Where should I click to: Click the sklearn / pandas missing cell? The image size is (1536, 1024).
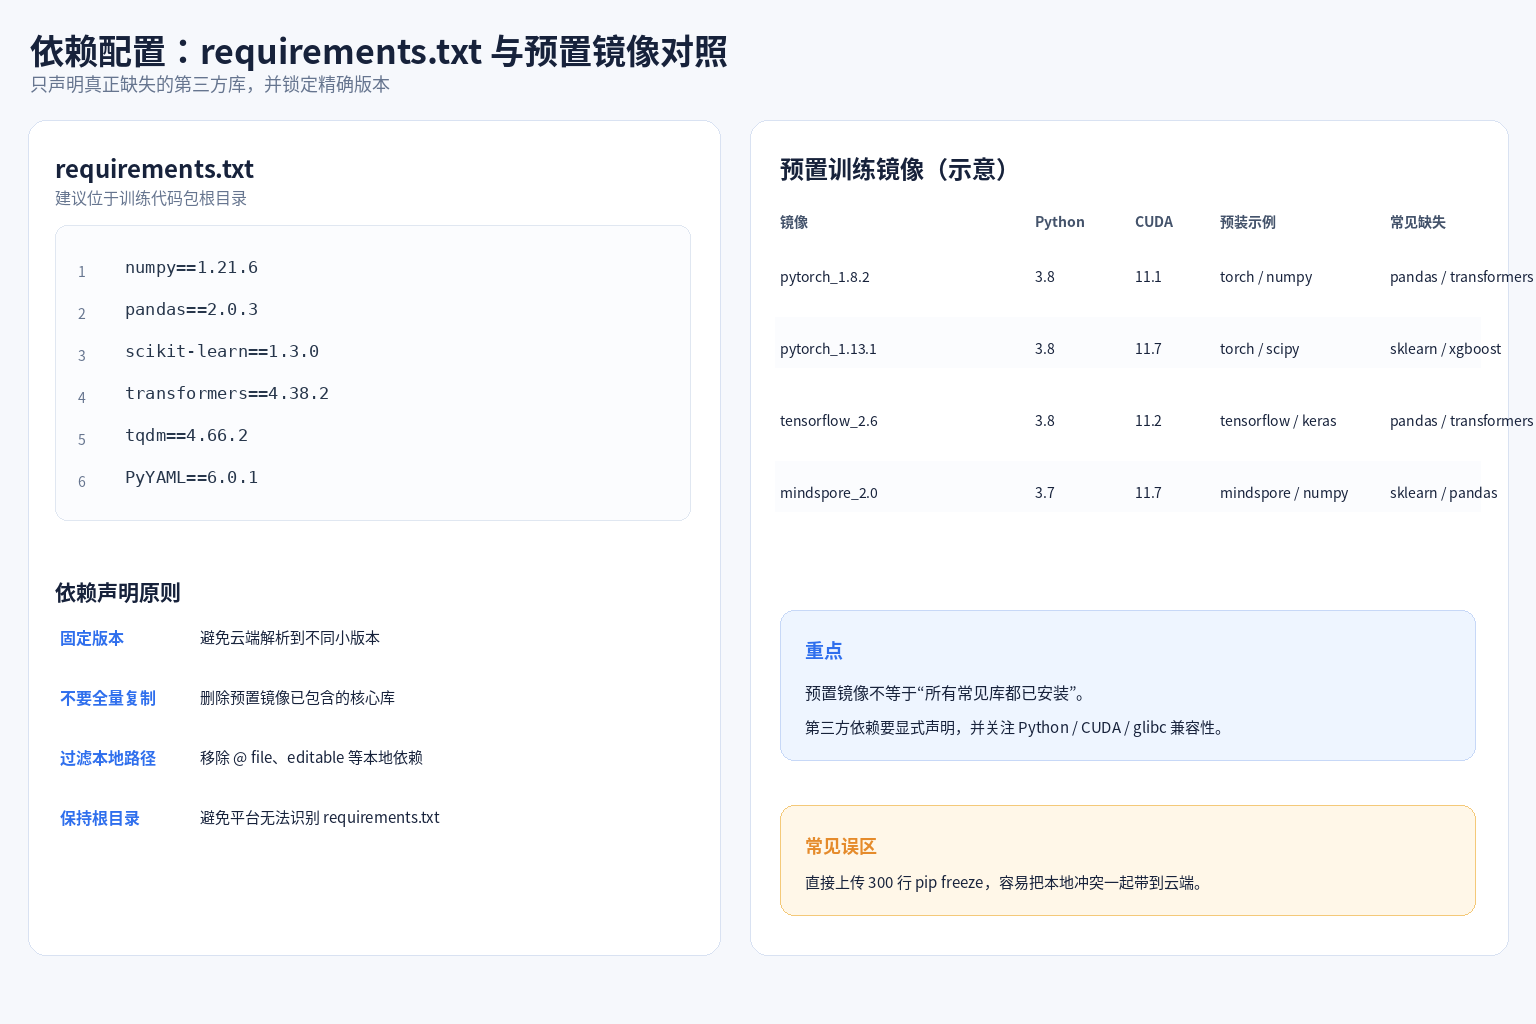1444,493
